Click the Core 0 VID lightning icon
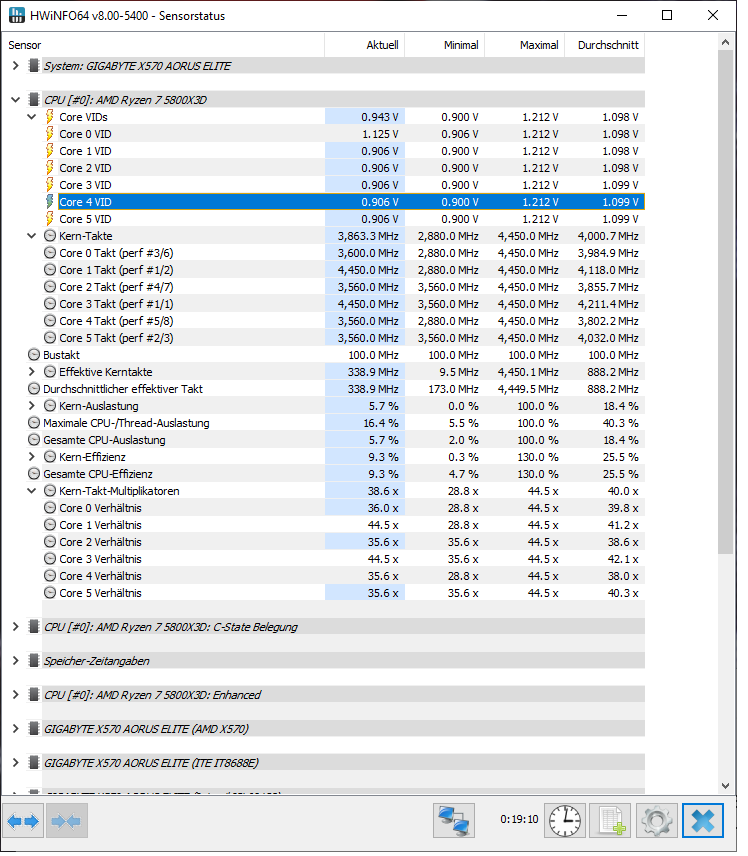Screen dimensions: 748x856 (50, 134)
